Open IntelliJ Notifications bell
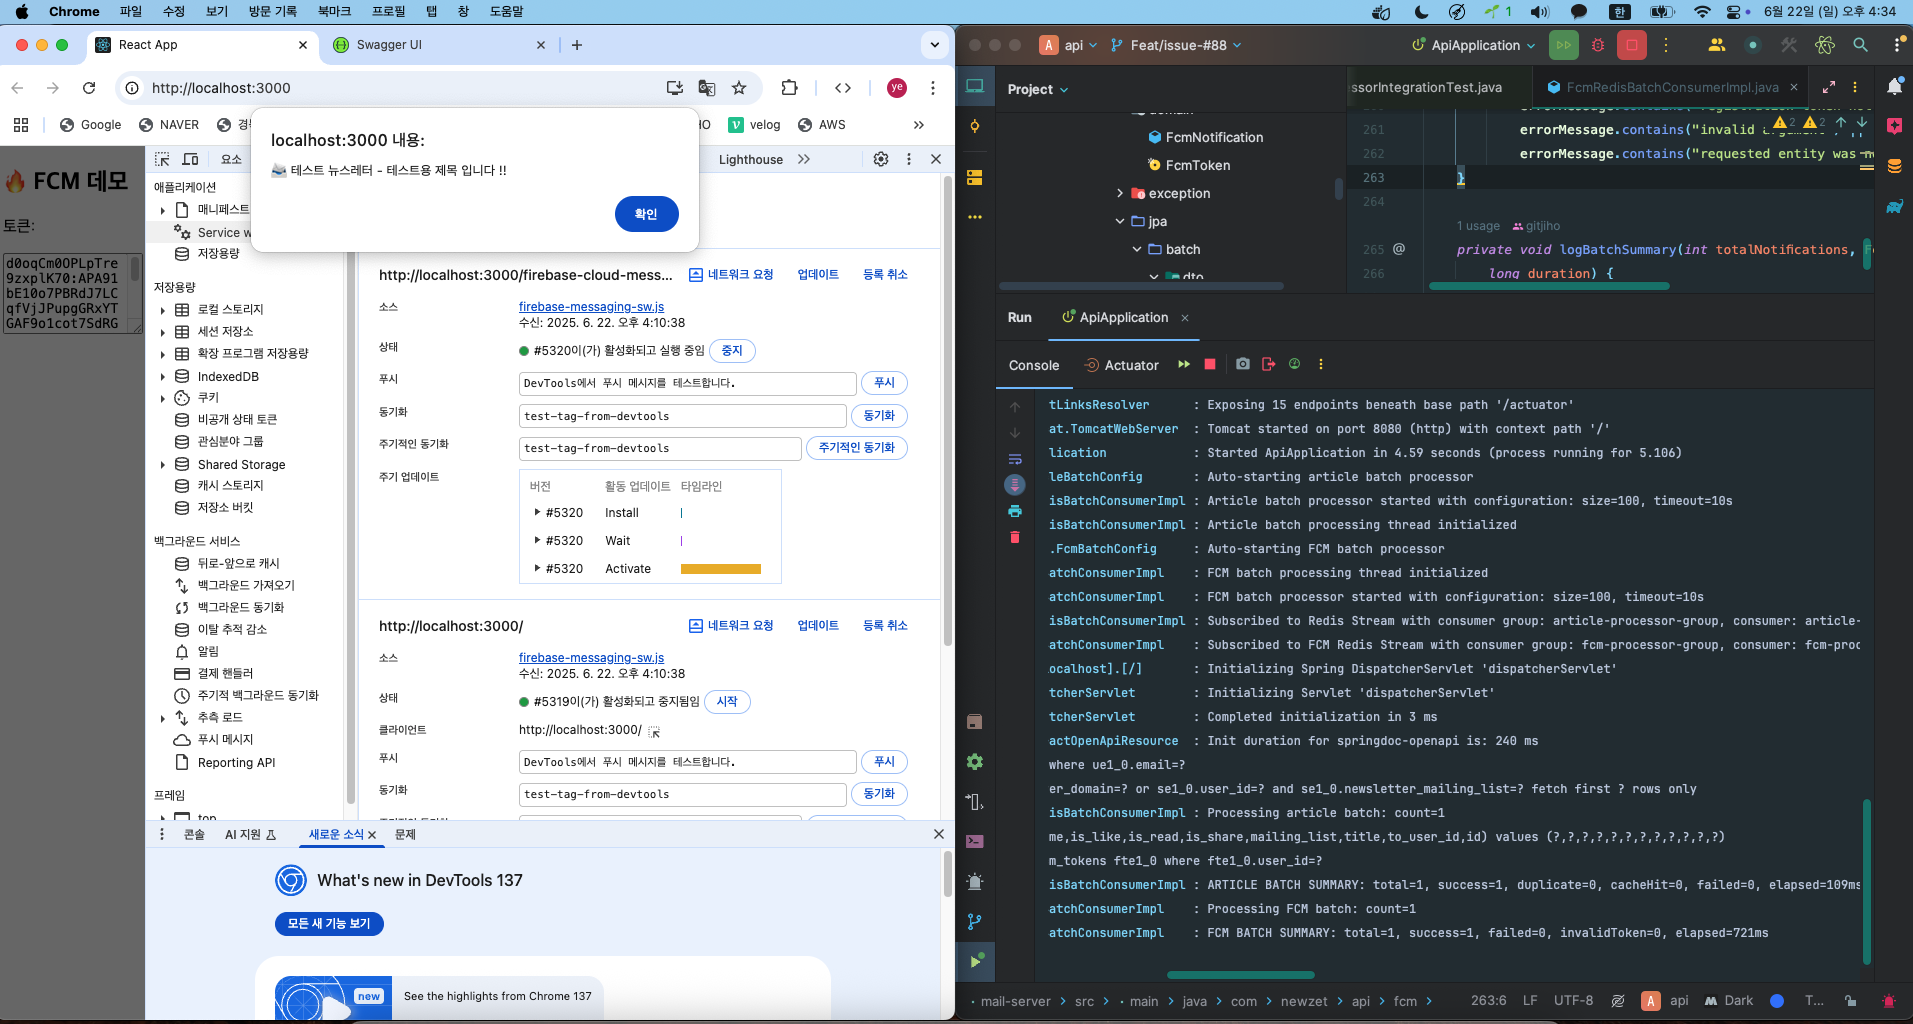 [1894, 87]
